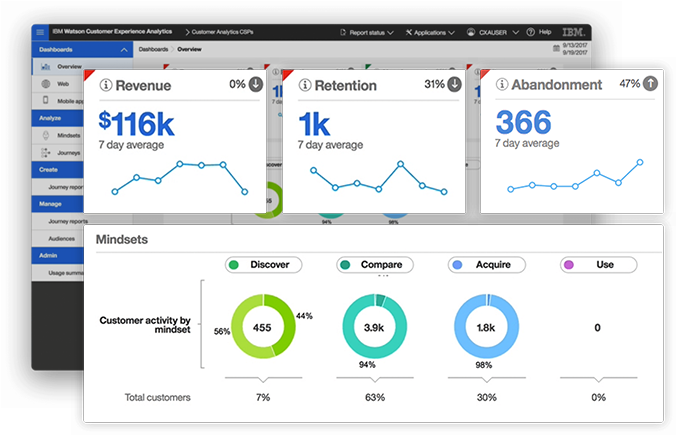
Task: Click the Compare donut chart 3.9k
Action: tap(375, 326)
